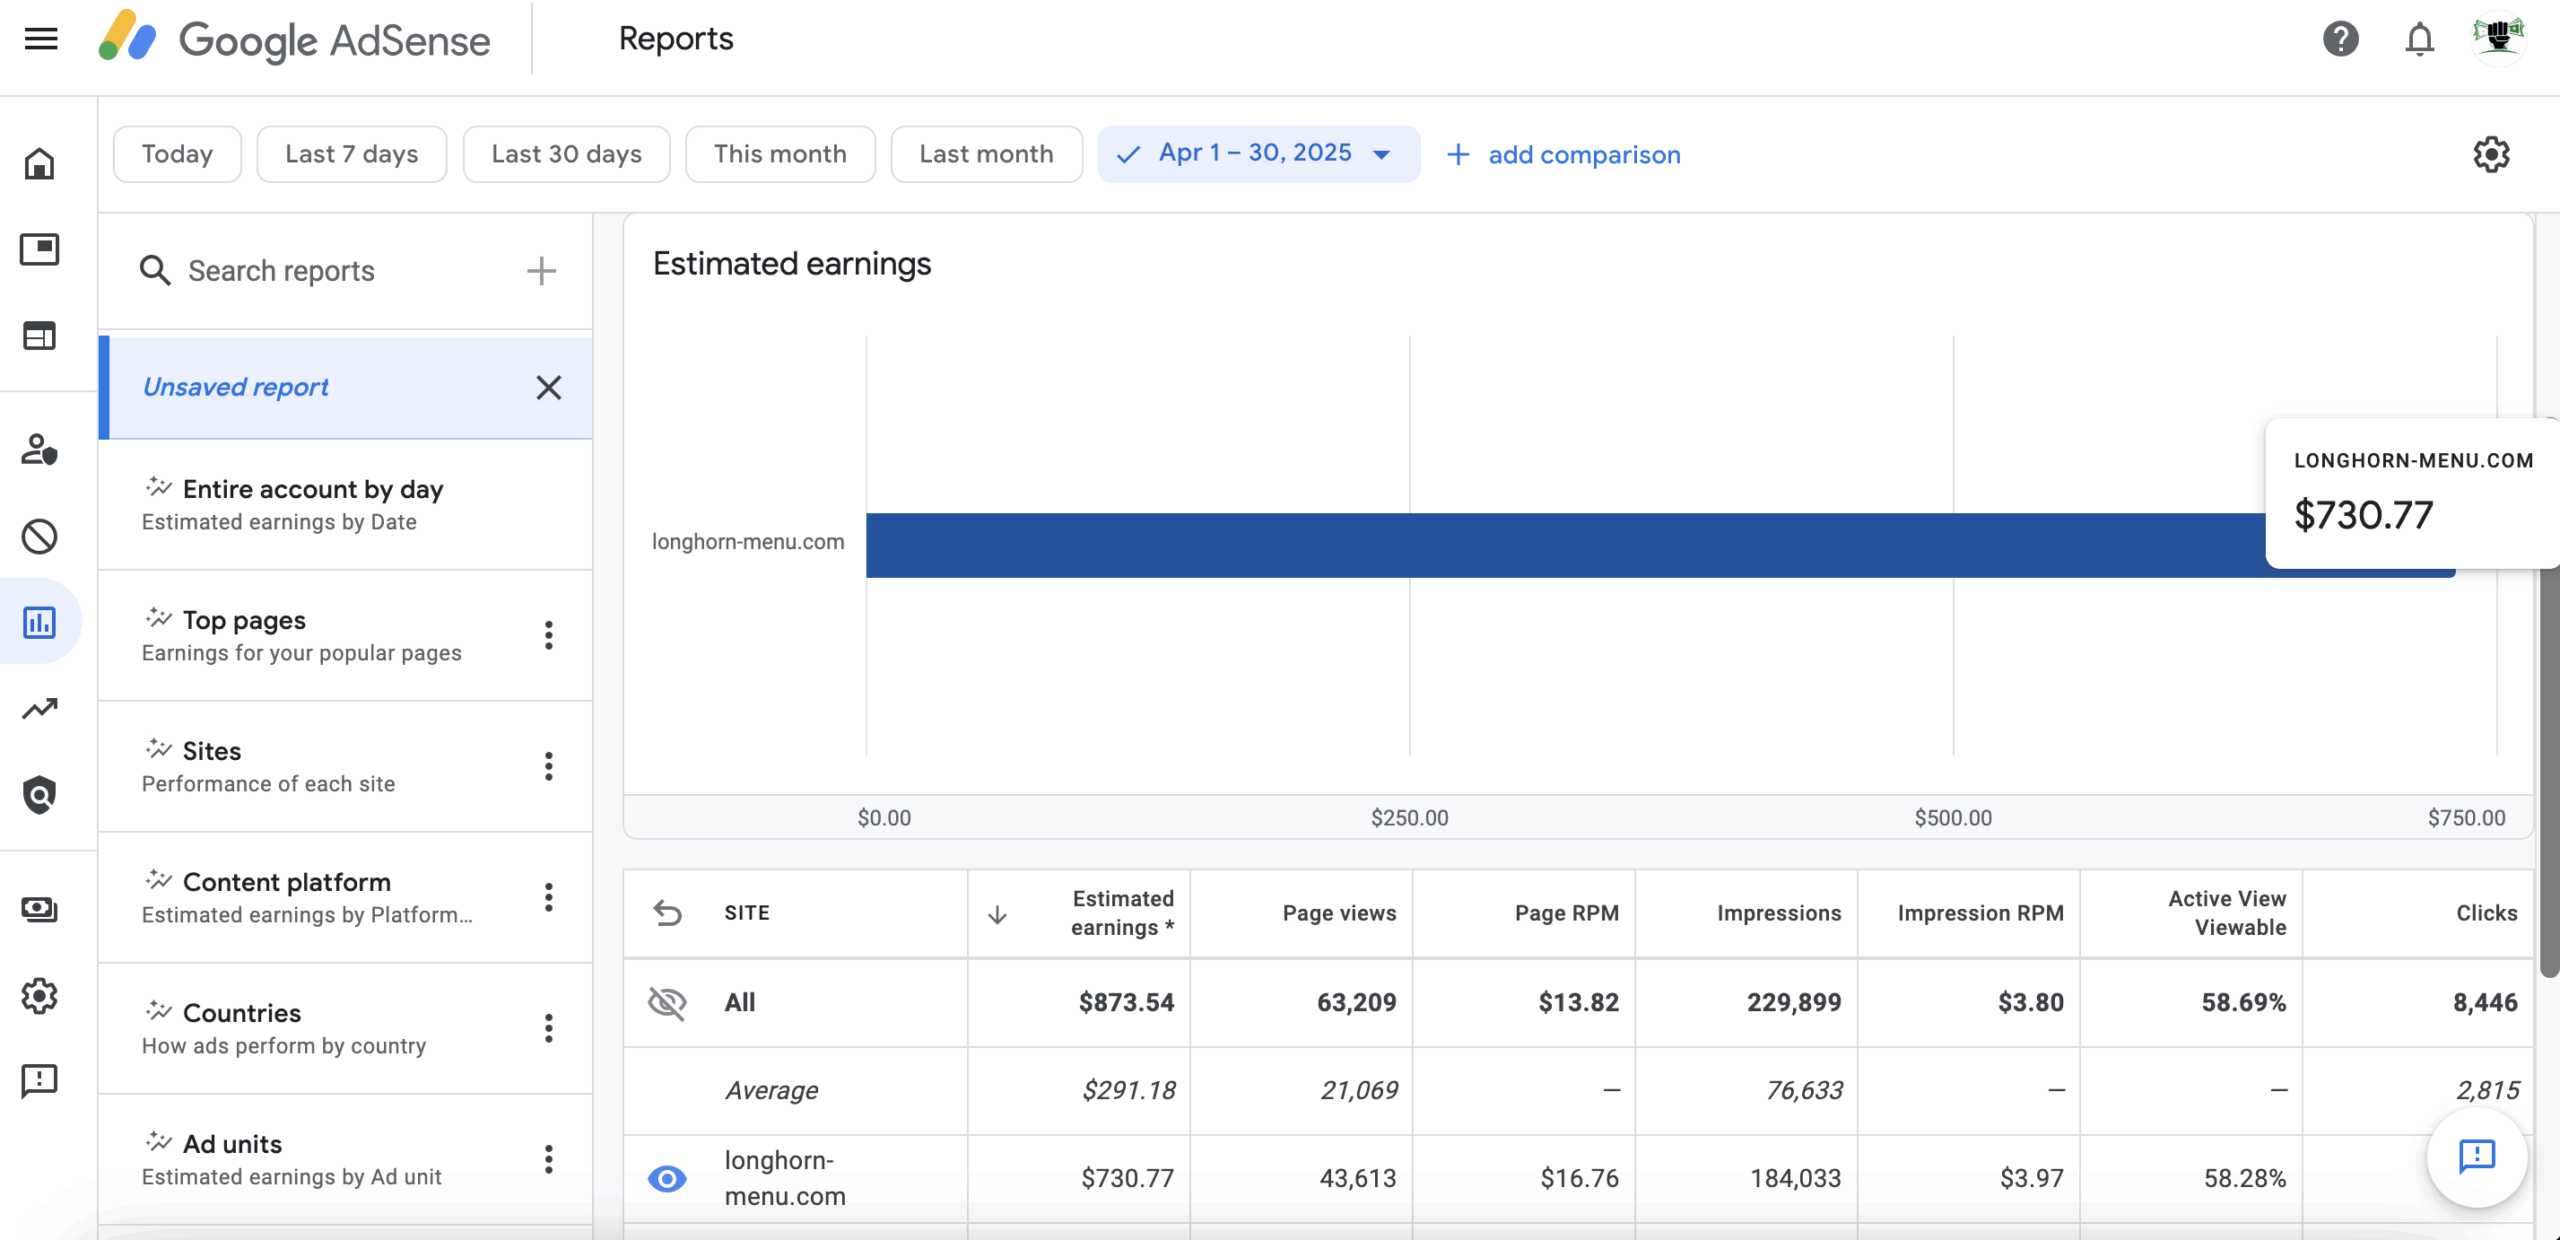Viewport: 2560px width, 1240px height.
Task: Click the Reports page title
Action: tap(676, 38)
